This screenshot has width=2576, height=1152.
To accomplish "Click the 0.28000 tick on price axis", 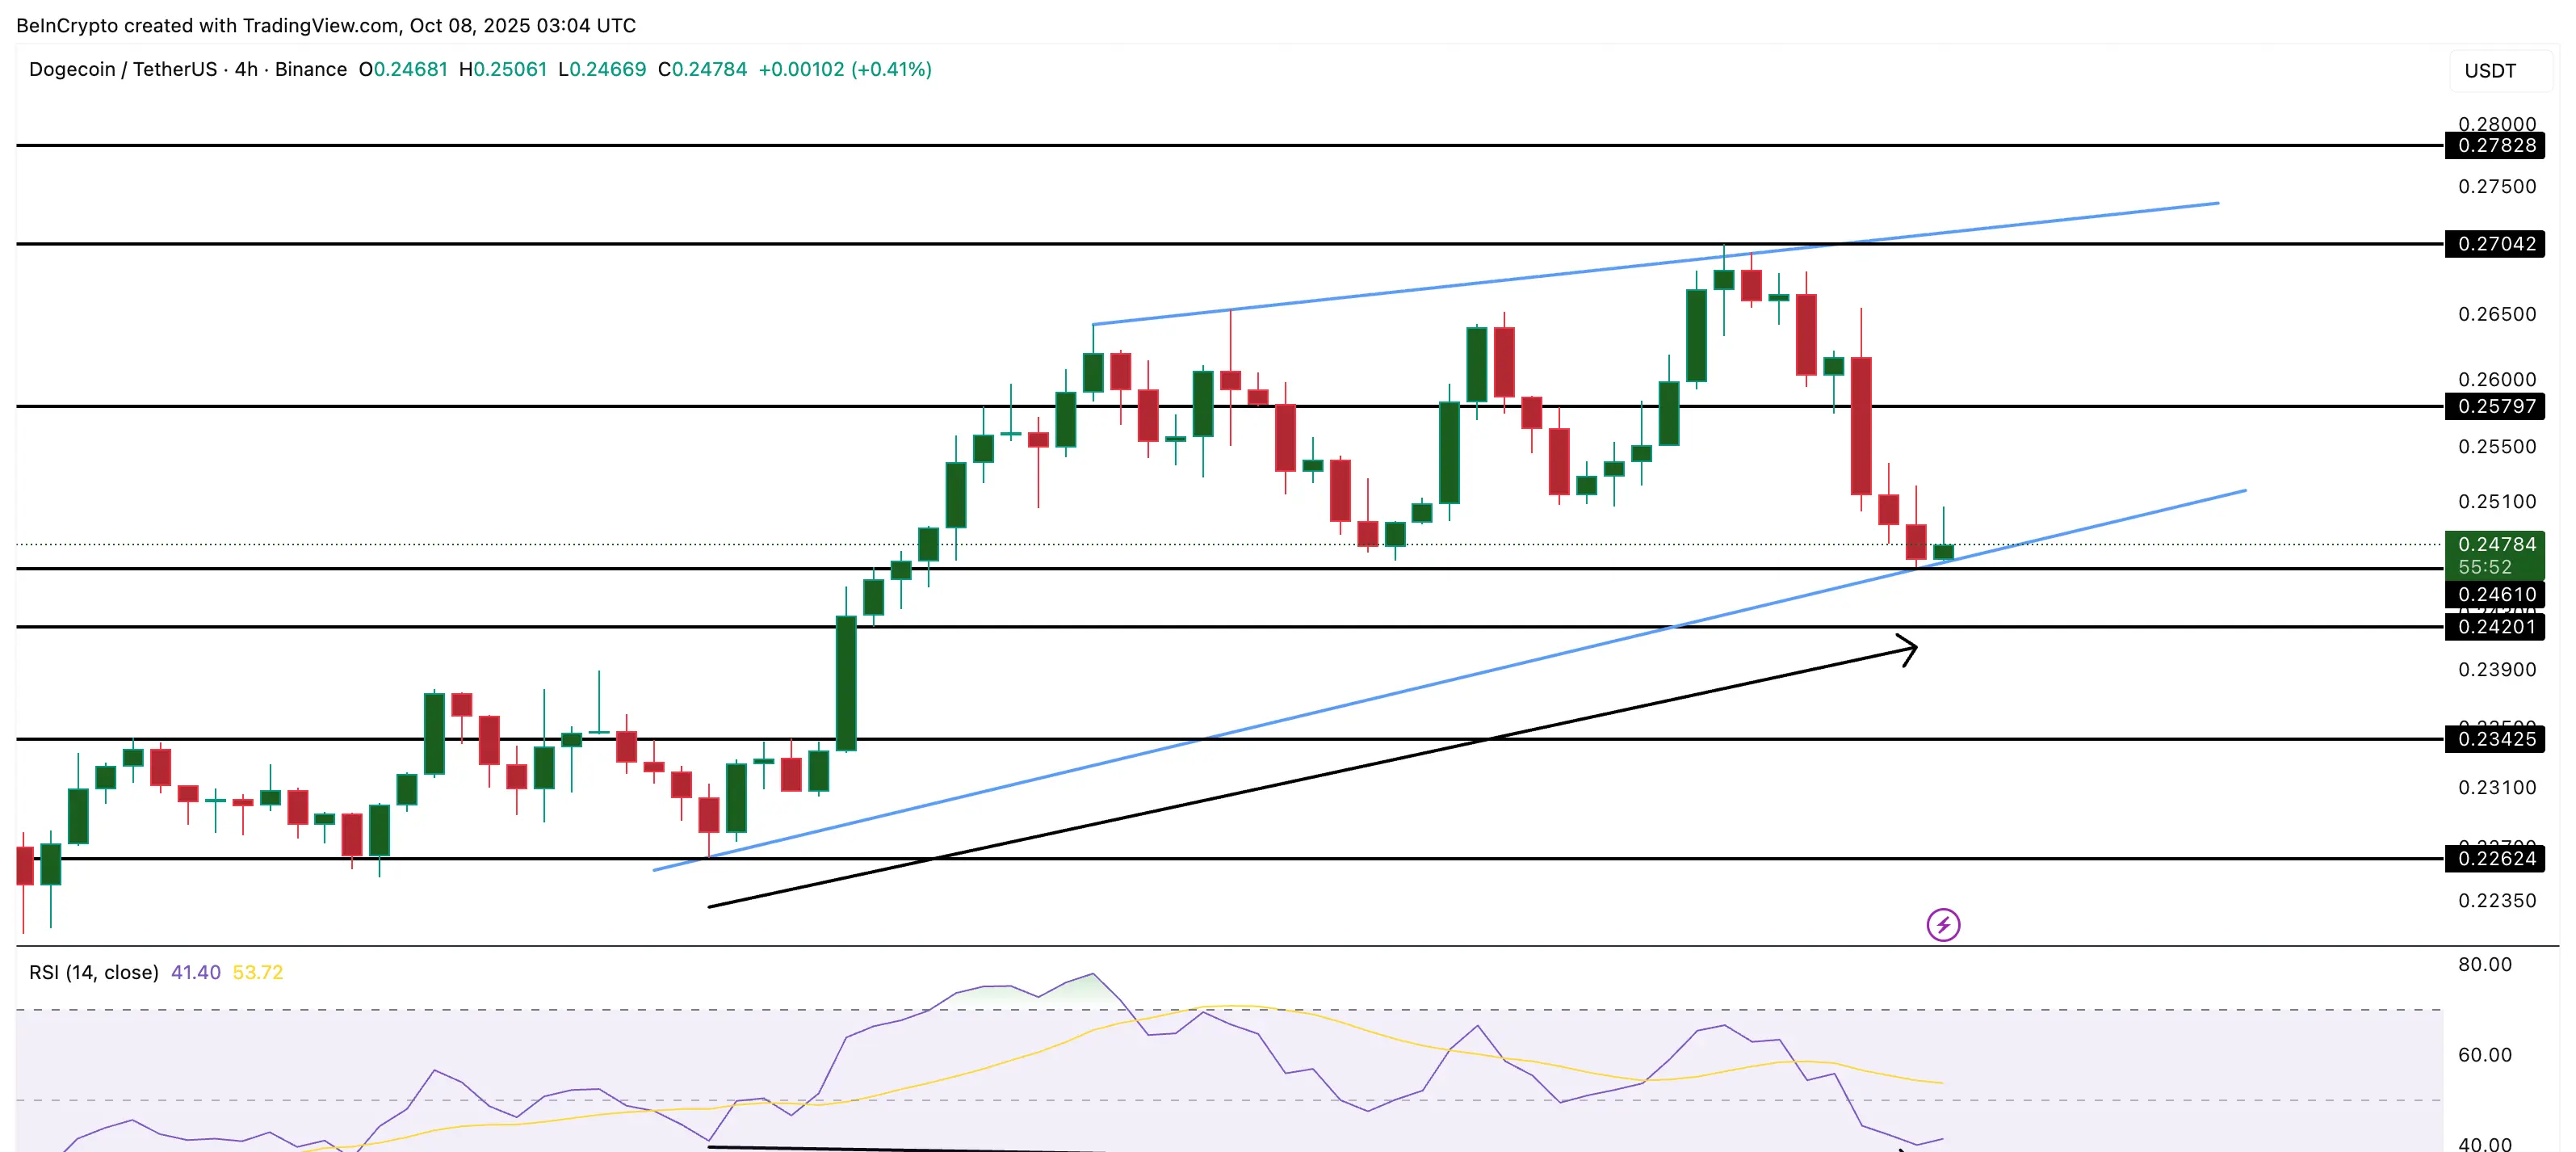I will point(2496,124).
